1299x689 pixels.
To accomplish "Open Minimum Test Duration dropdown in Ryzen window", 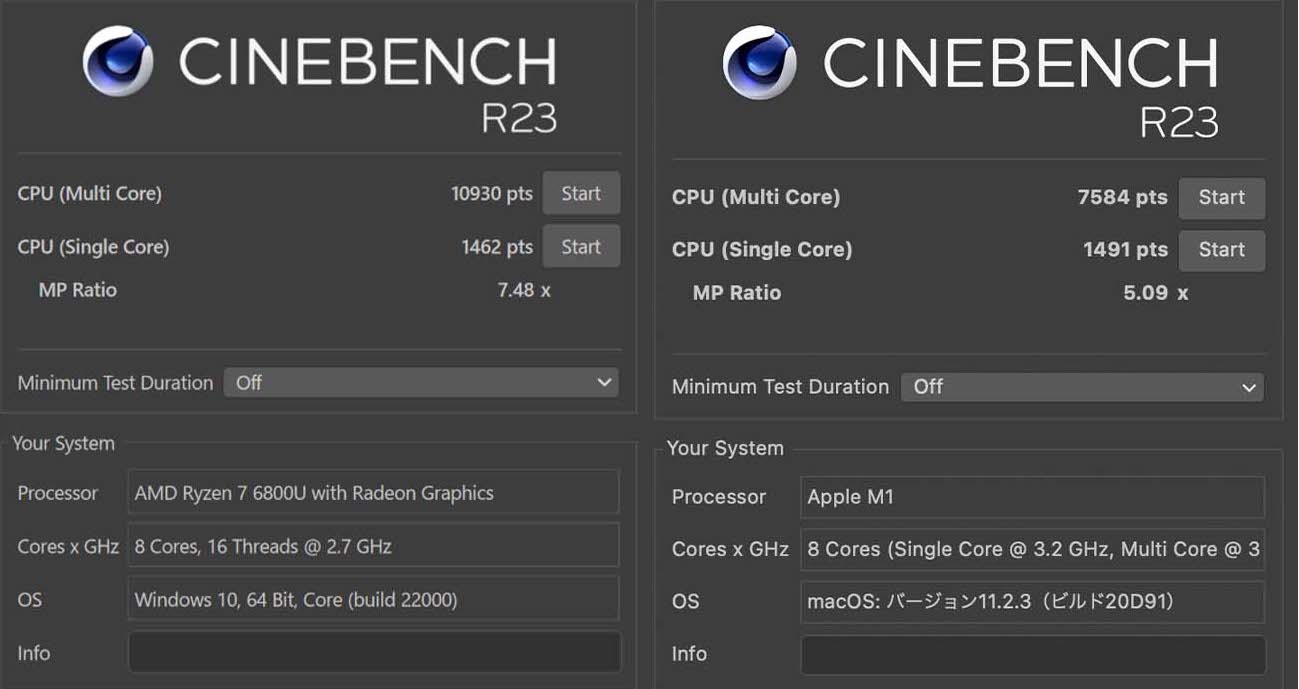I will point(421,383).
